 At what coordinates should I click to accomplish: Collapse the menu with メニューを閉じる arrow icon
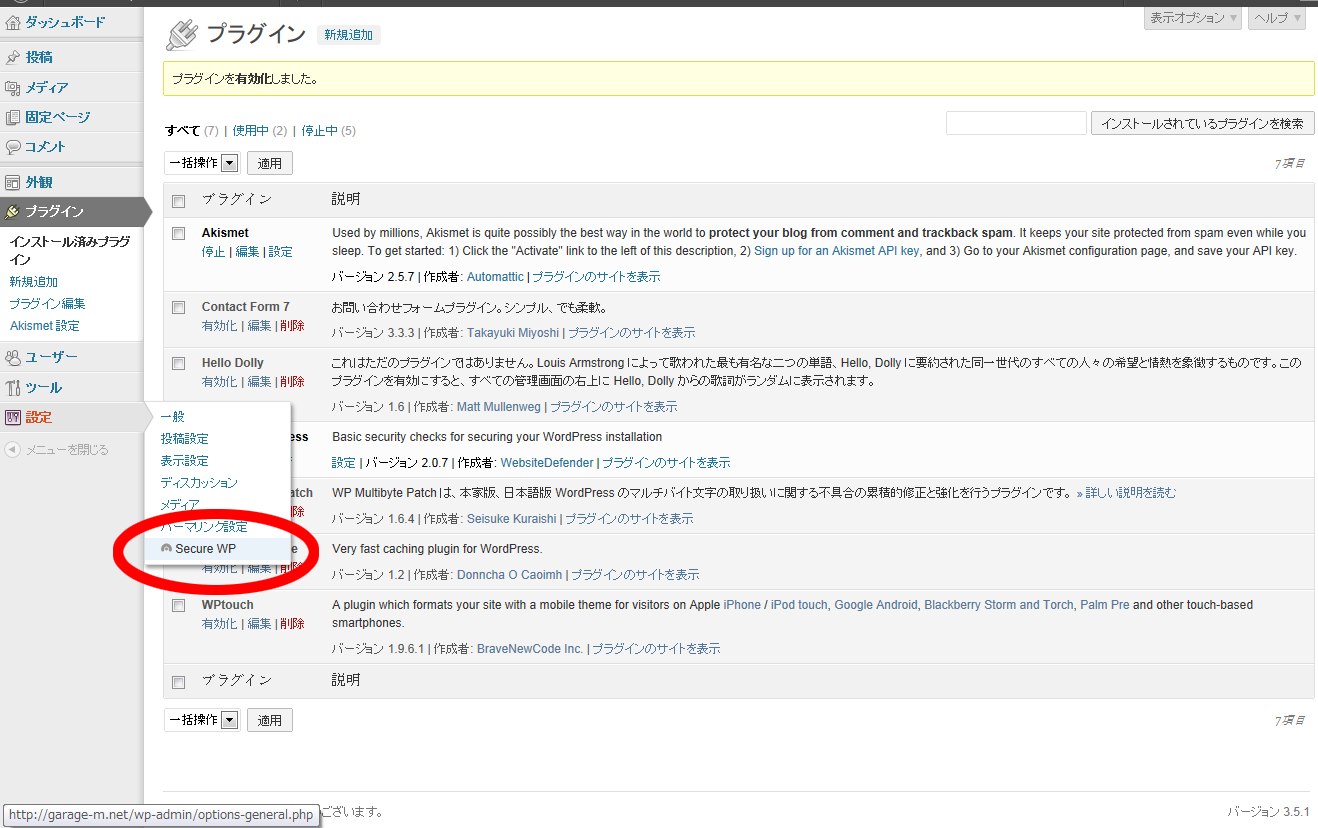click(13, 450)
